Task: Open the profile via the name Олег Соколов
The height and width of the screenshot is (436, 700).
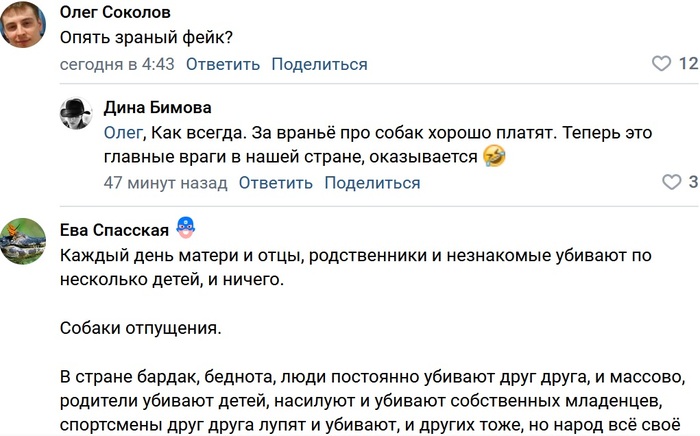Action: tap(115, 12)
